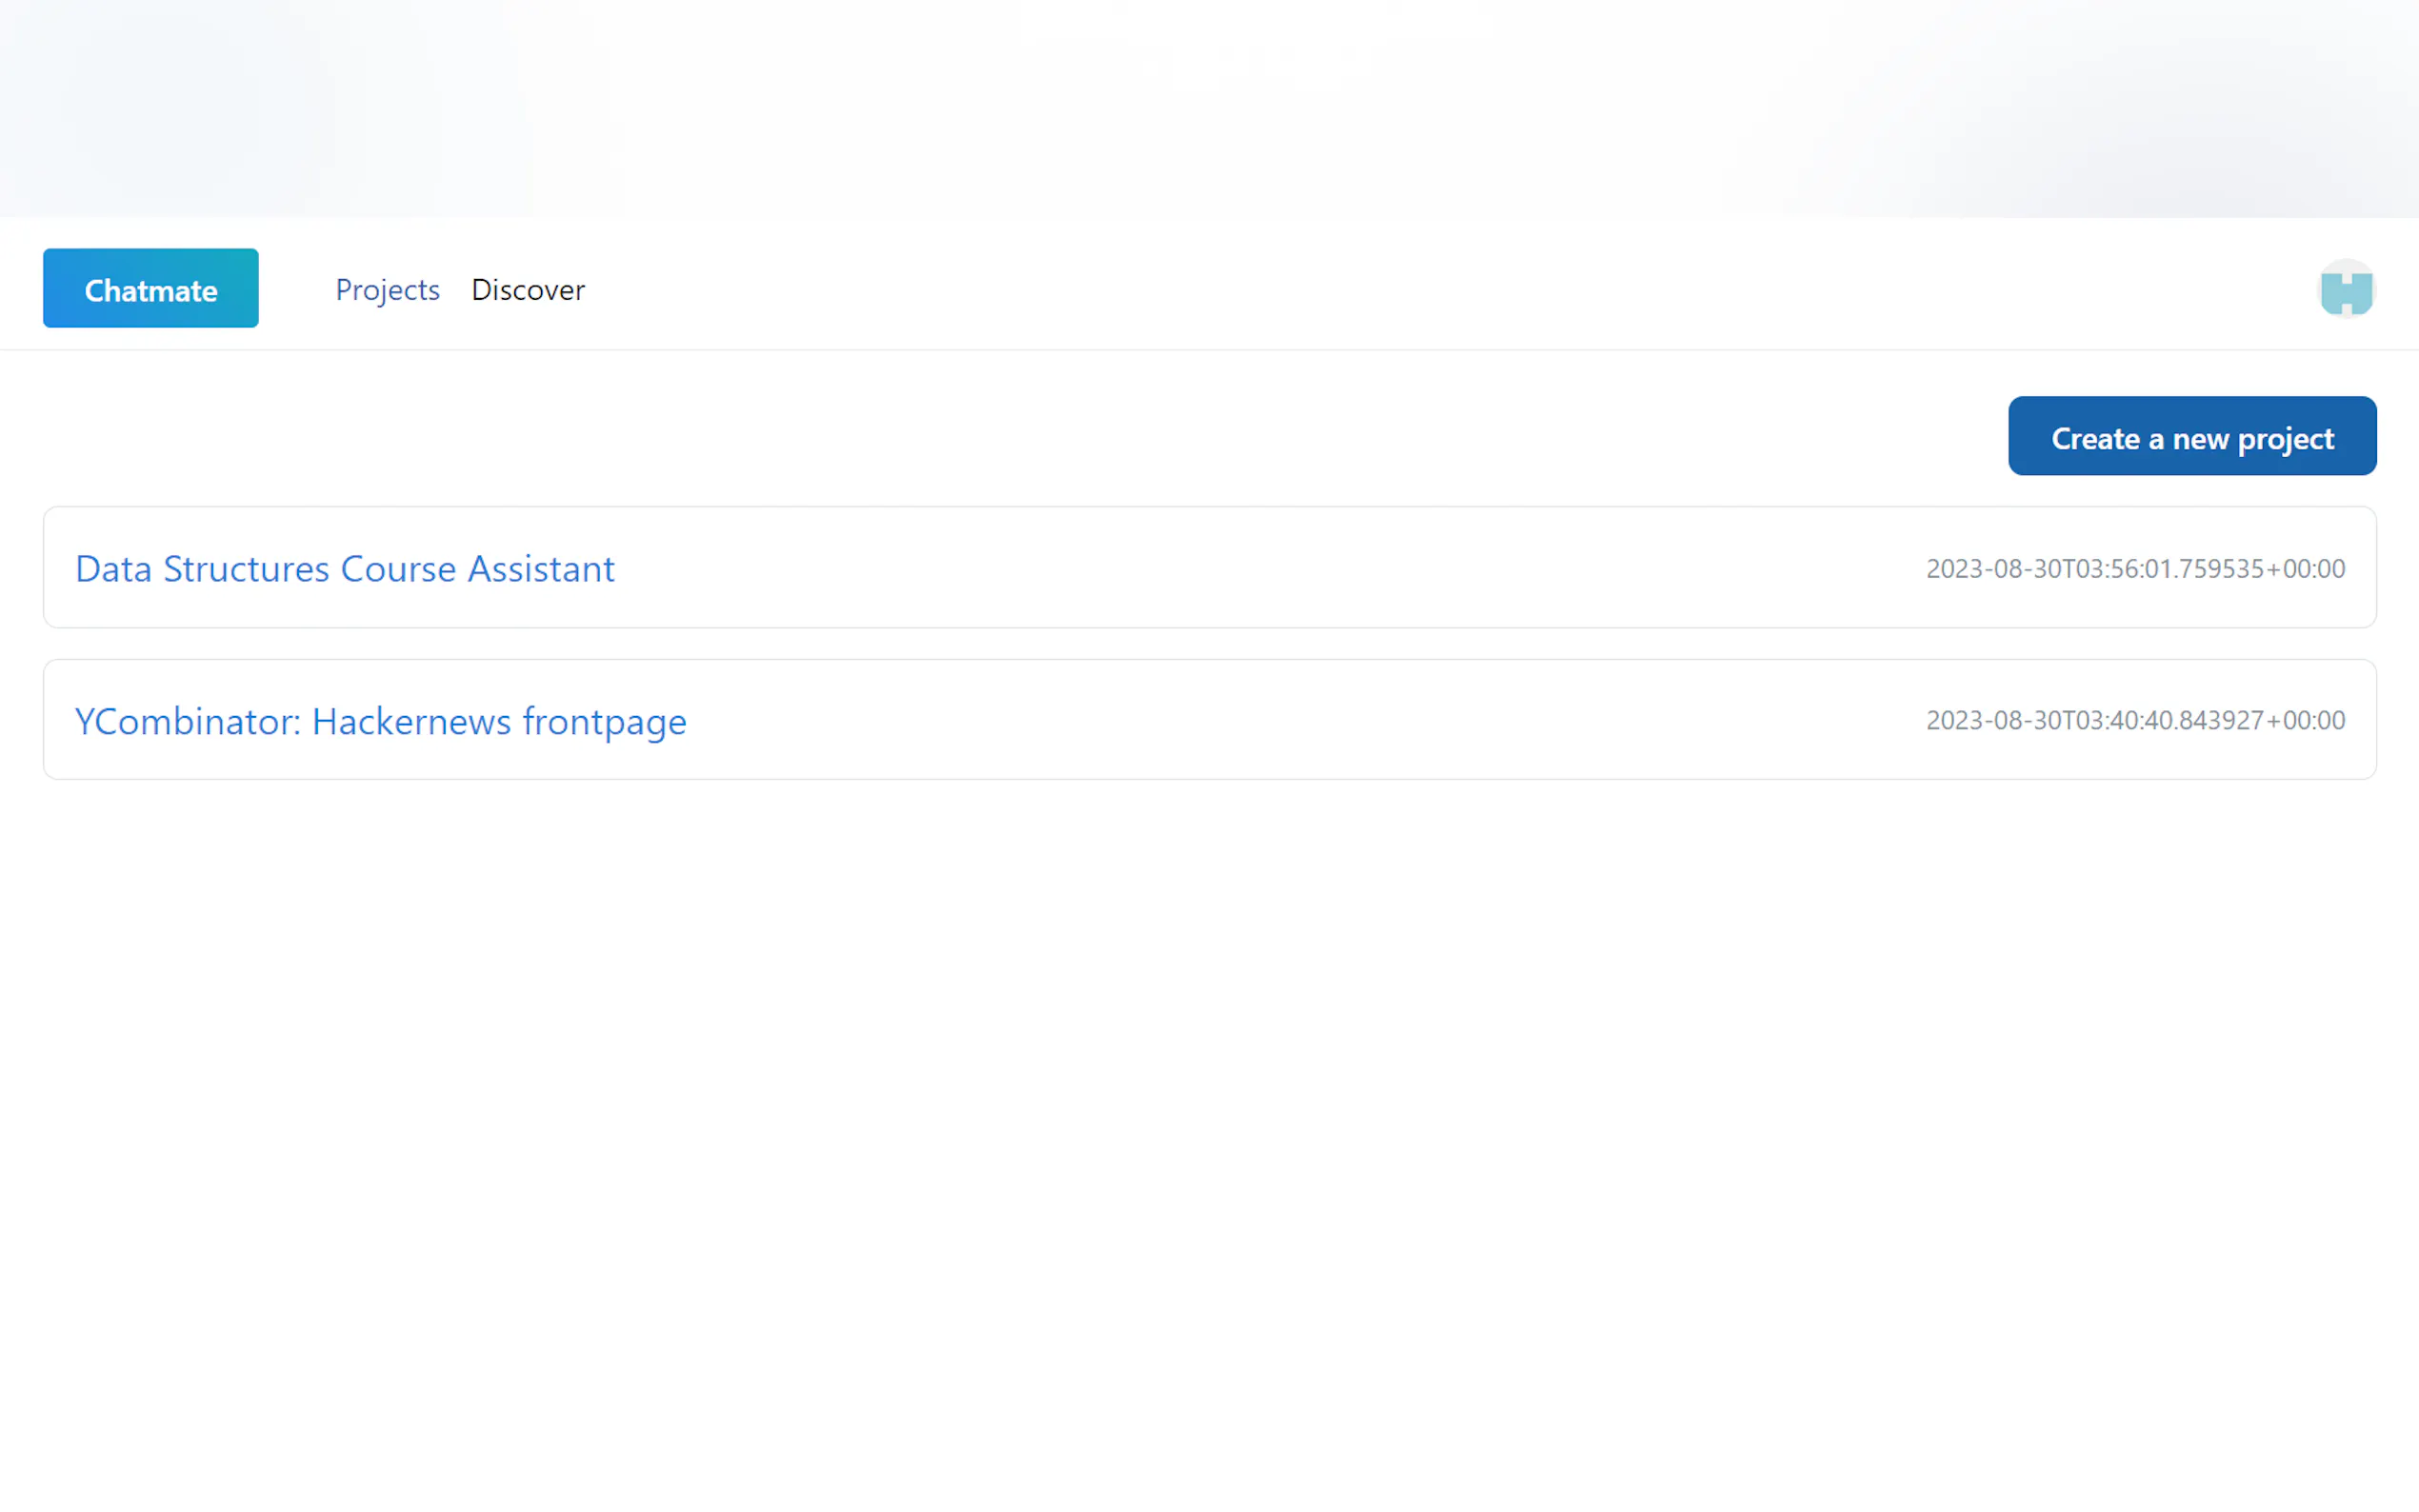This screenshot has height=1512, width=2419.
Task: Click the words Data Structures in project list
Action: [x=202, y=569]
